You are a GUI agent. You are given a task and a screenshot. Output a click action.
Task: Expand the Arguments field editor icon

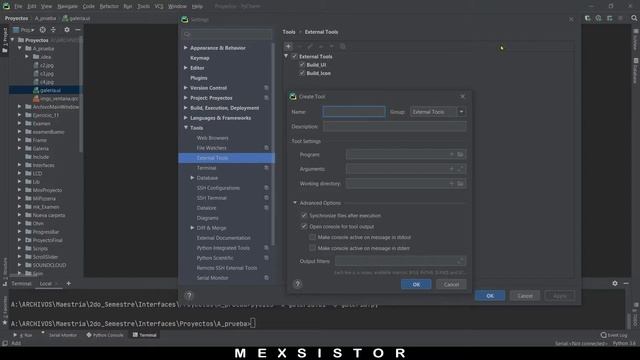click(461, 169)
